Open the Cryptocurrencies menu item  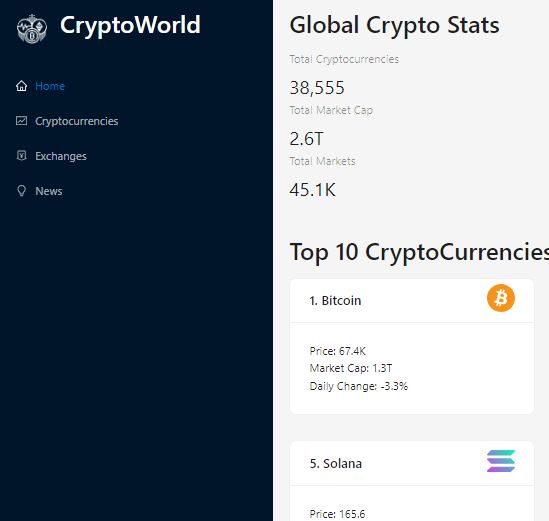(77, 121)
